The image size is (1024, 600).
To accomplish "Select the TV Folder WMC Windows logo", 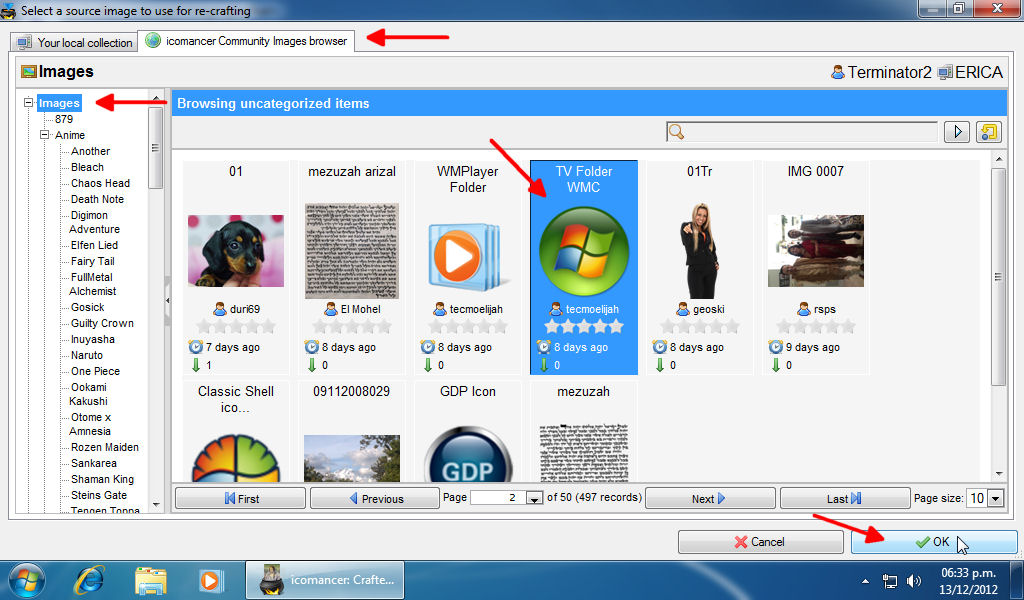I will tap(584, 251).
